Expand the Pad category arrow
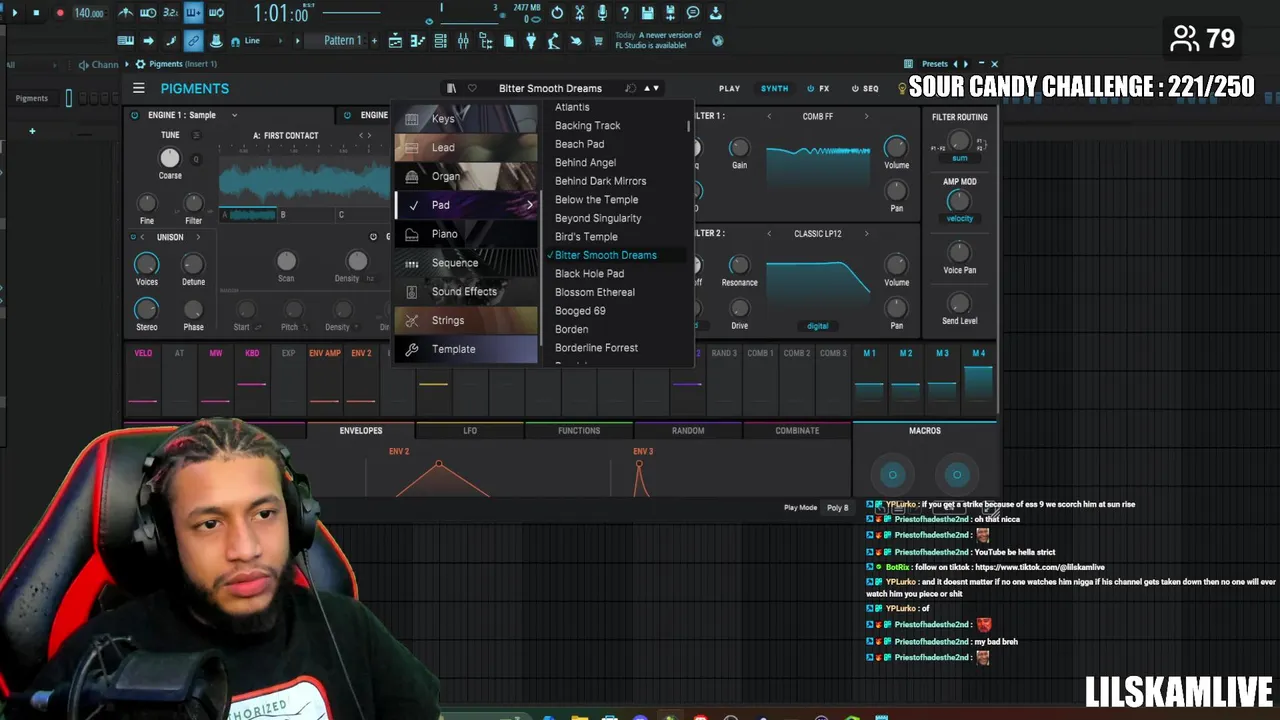 point(529,205)
